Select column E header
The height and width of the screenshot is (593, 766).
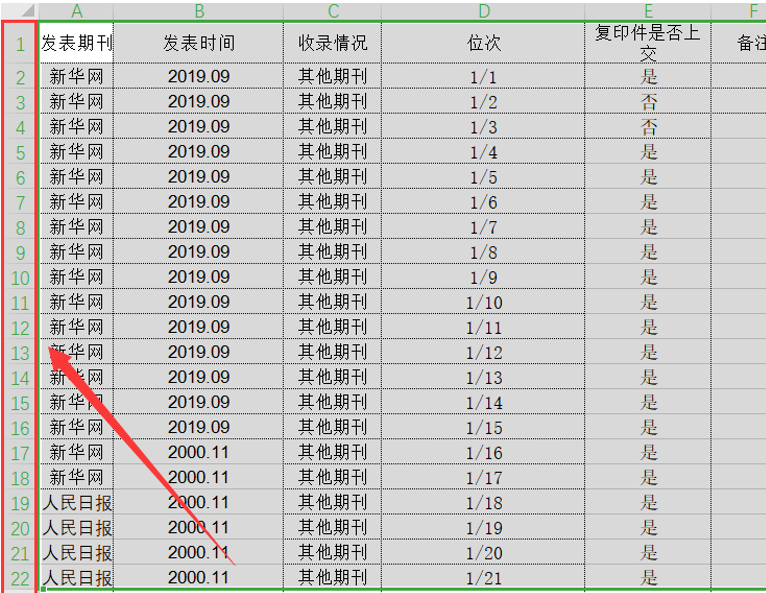click(x=648, y=11)
